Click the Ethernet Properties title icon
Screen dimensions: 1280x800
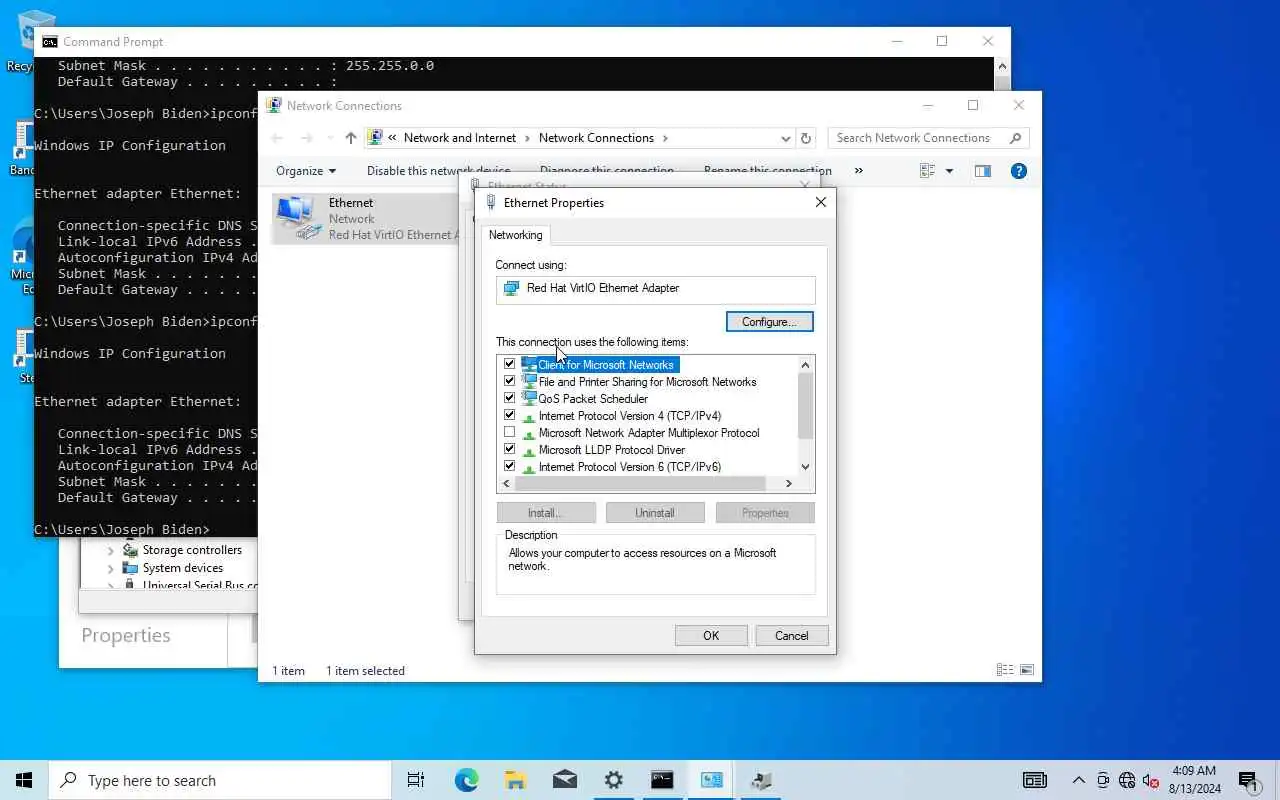pyautogui.click(x=490, y=202)
